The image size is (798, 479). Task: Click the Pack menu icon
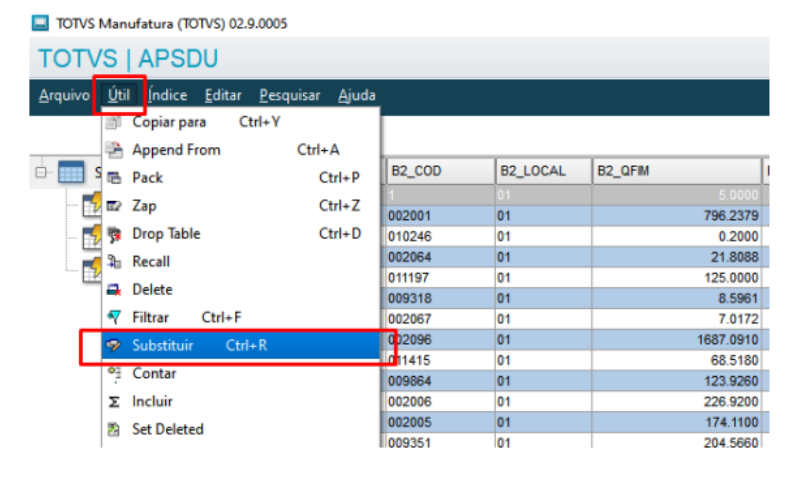(114, 178)
